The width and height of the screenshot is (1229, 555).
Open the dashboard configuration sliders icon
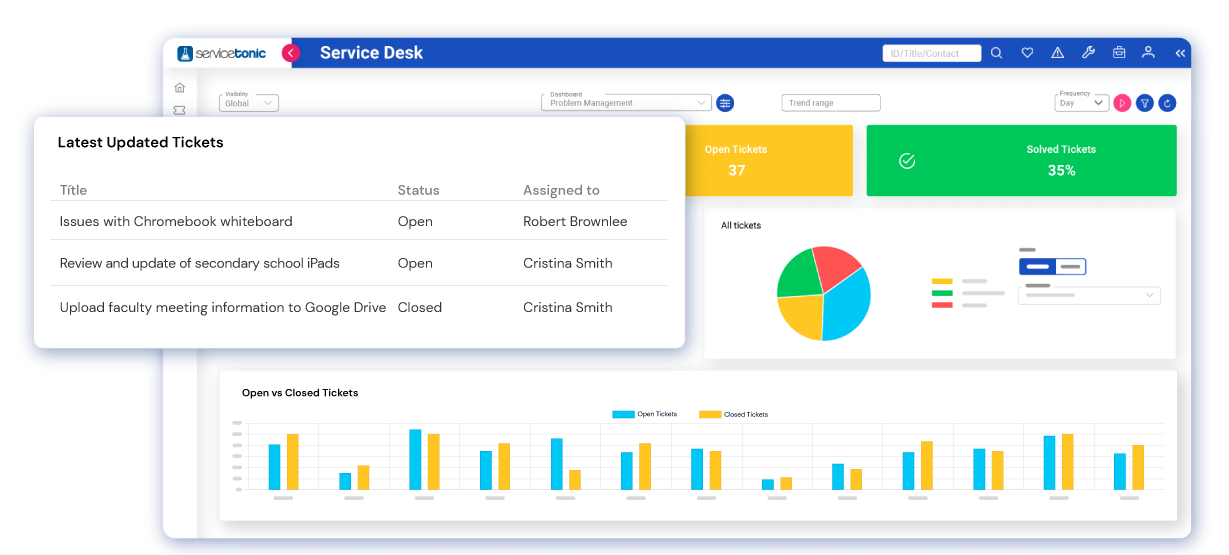click(726, 103)
